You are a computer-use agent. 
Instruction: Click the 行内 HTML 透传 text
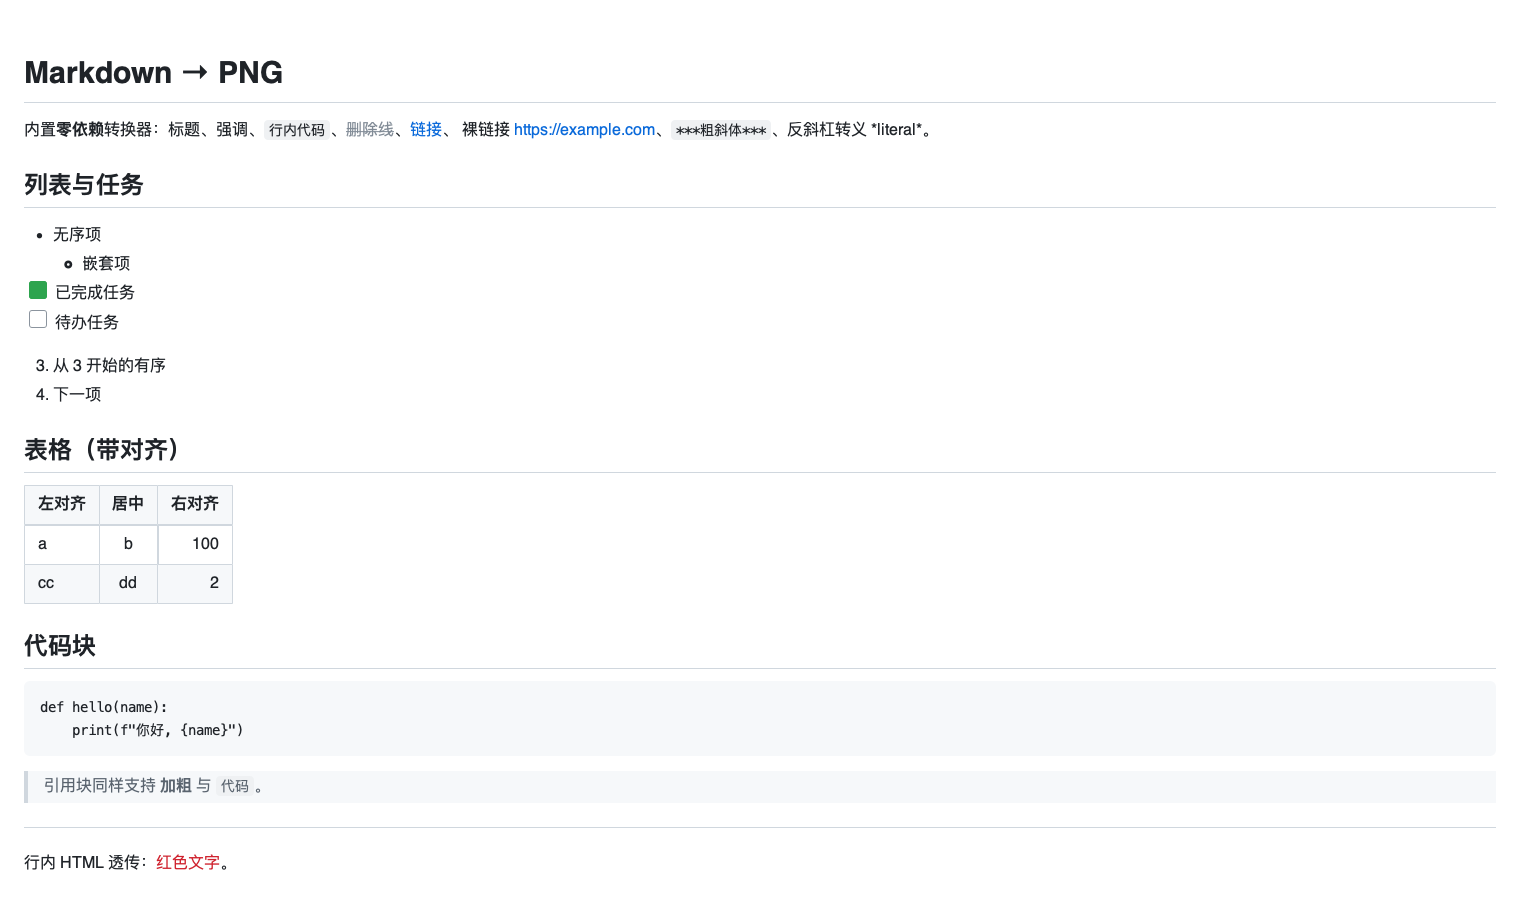82,862
